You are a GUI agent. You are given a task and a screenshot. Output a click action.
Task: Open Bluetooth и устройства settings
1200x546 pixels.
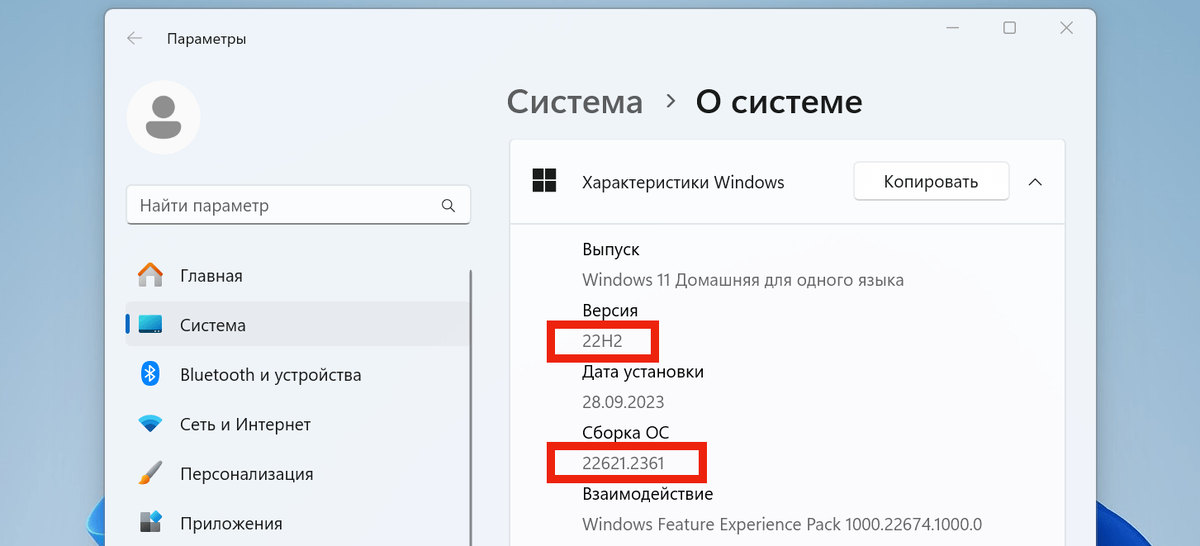(x=298, y=375)
